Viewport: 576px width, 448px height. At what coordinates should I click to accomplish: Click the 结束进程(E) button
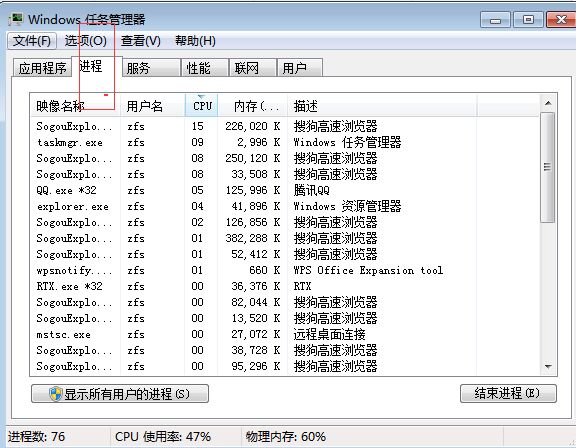point(508,394)
